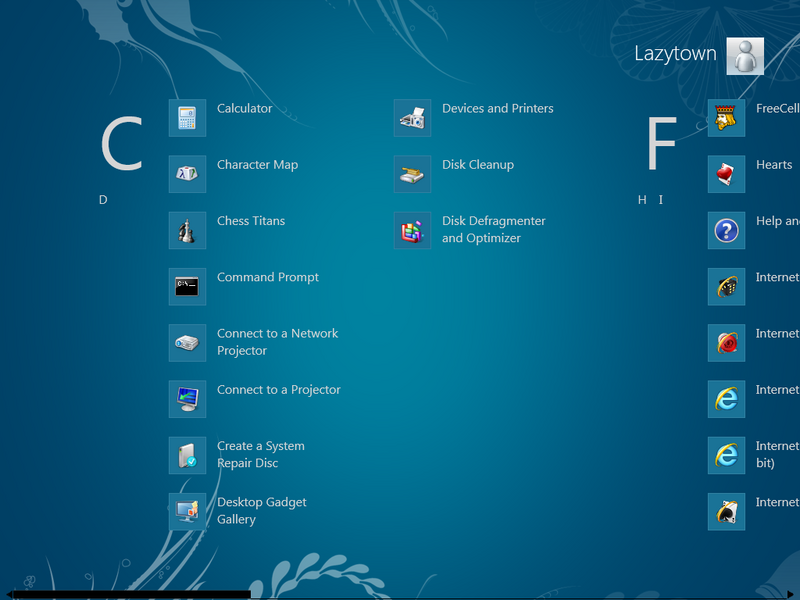The height and width of the screenshot is (600, 800).
Task: Jump to the H letter group
Action: point(642,200)
